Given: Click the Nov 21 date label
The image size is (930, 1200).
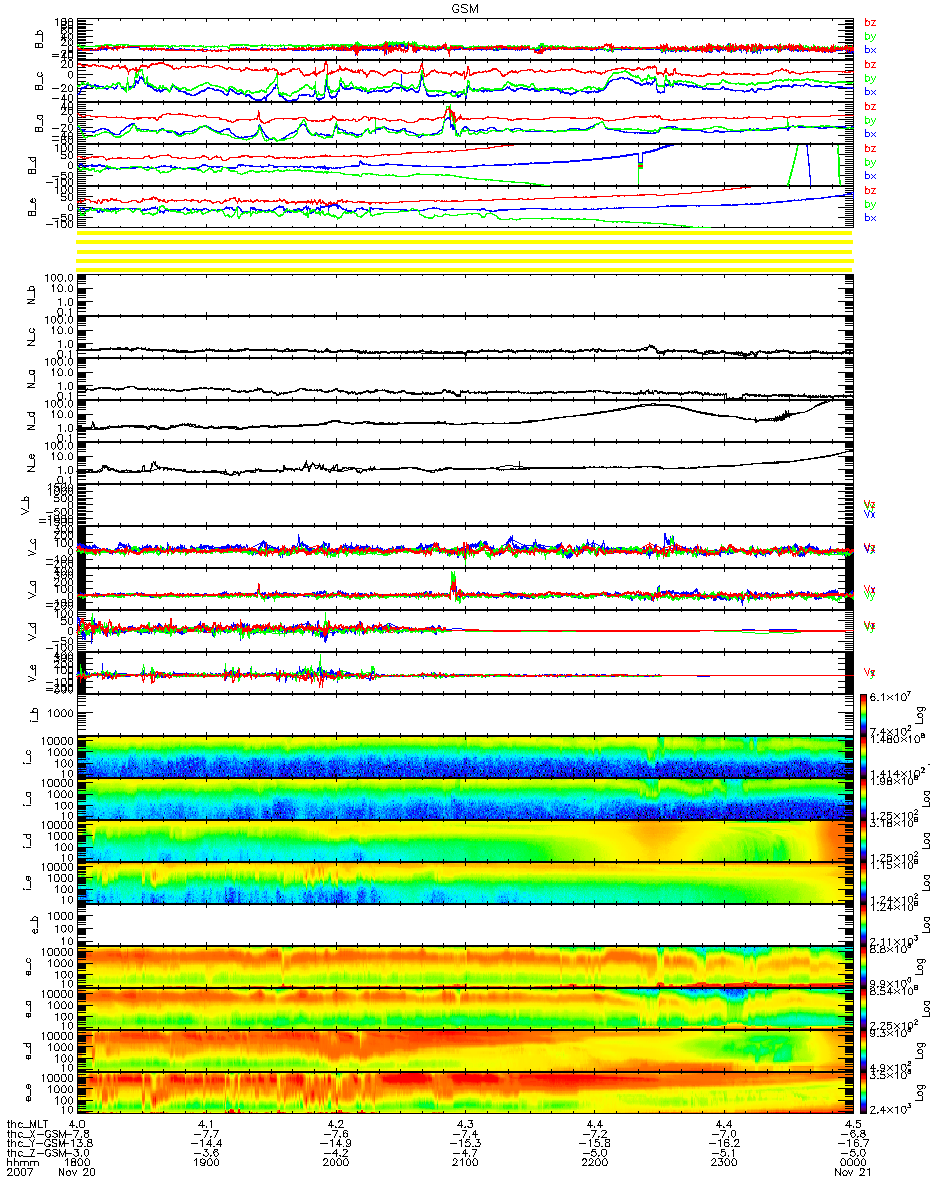Looking at the screenshot, I should [x=852, y=1173].
